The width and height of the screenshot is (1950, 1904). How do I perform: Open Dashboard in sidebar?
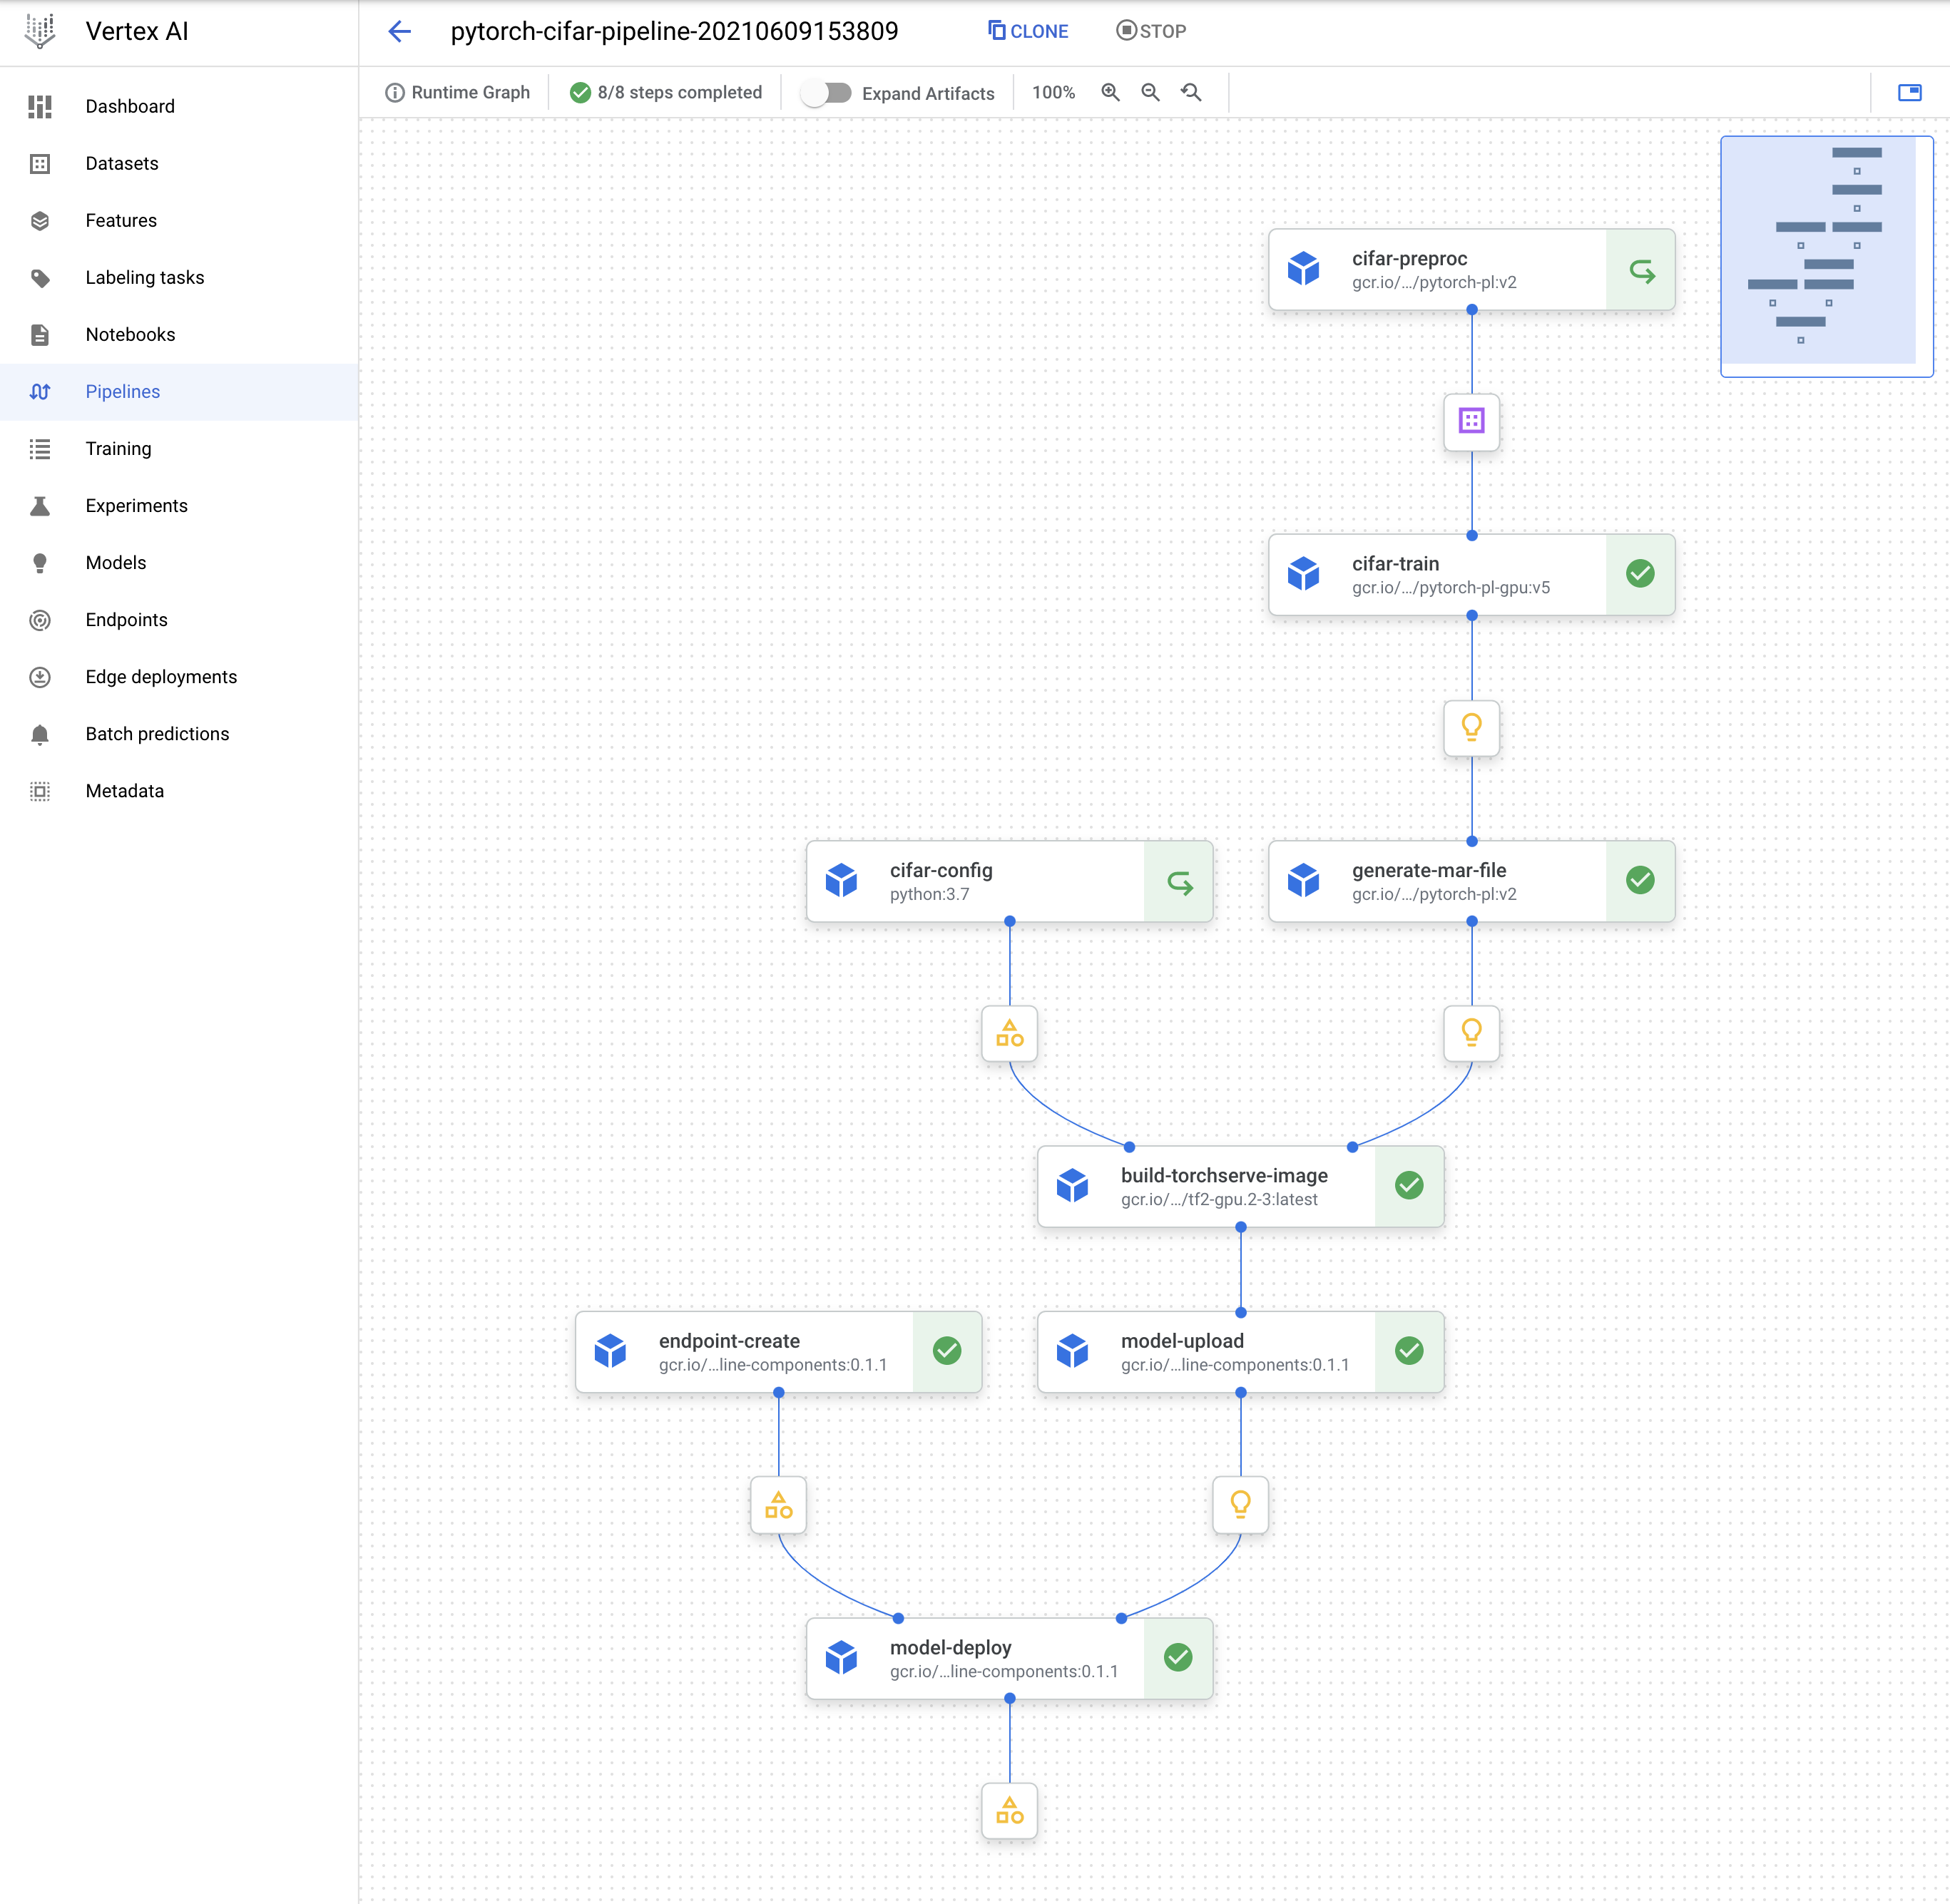[x=179, y=106]
